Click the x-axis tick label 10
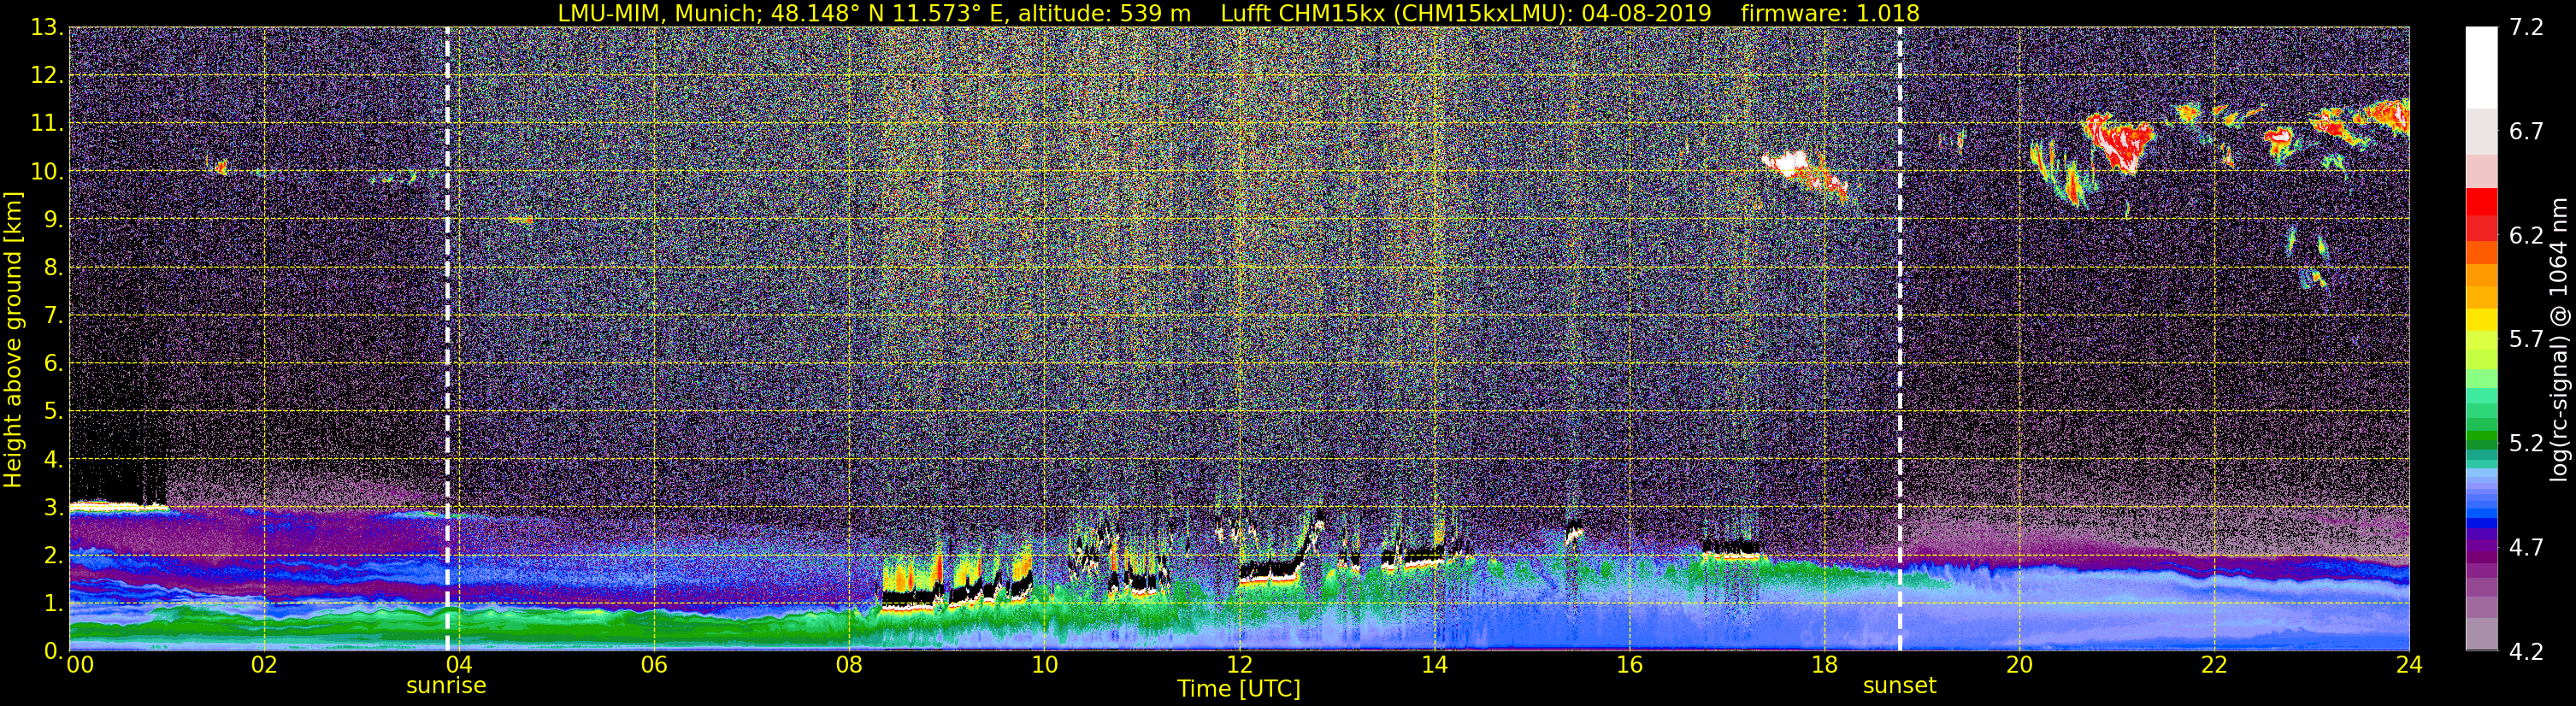2576x706 pixels. tap(1044, 665)
